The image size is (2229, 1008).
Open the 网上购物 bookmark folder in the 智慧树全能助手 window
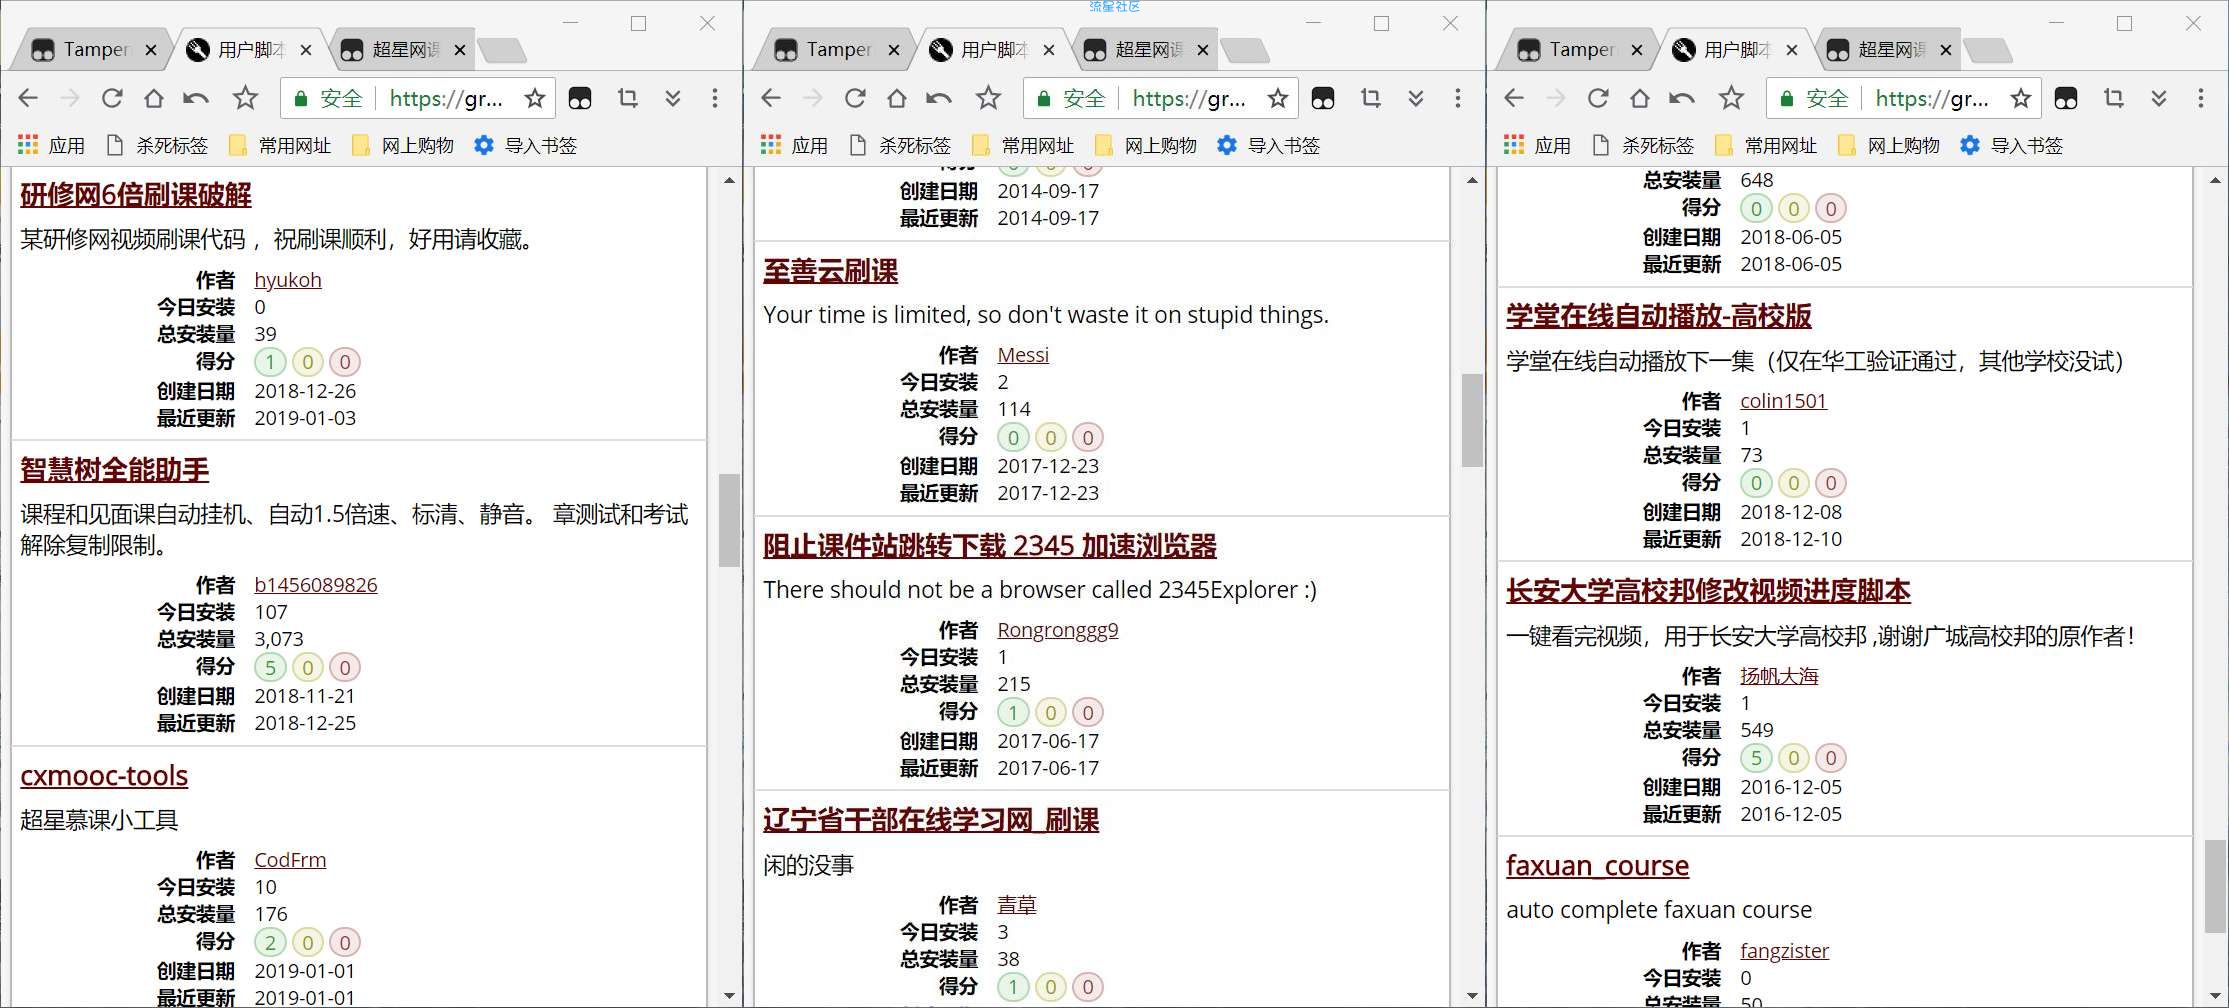point(403,145)
